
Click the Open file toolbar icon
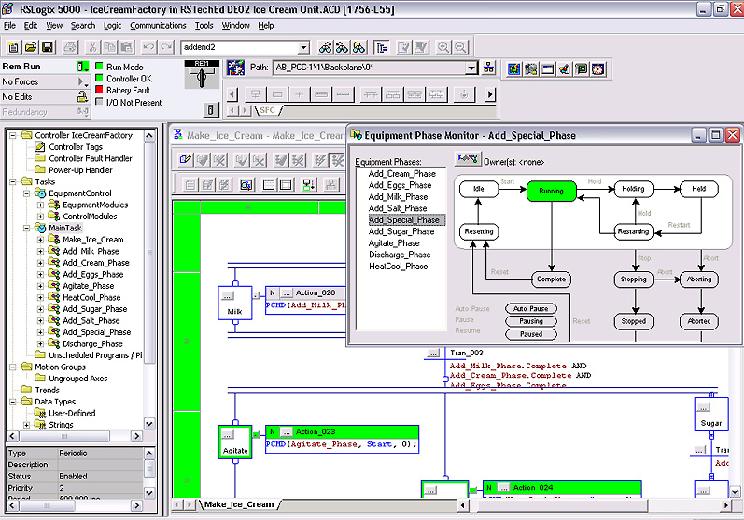coord(30,47)
